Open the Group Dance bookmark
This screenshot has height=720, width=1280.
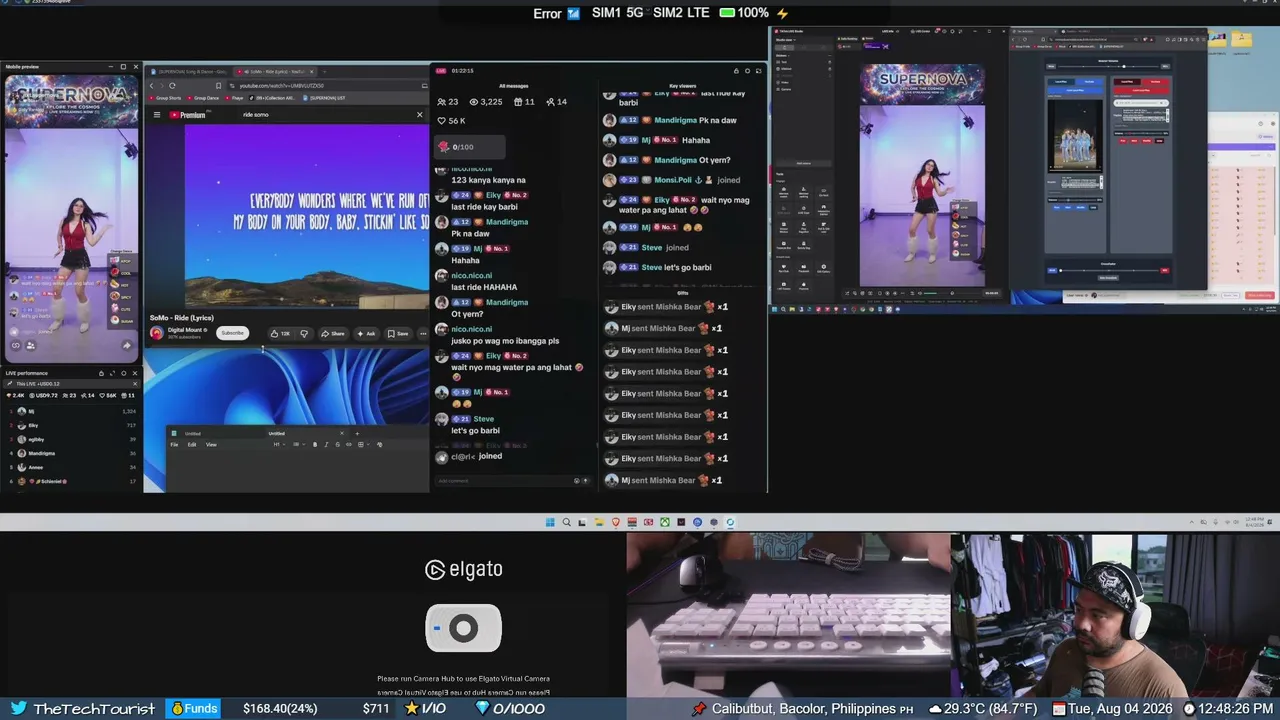(x=205, y=98)
